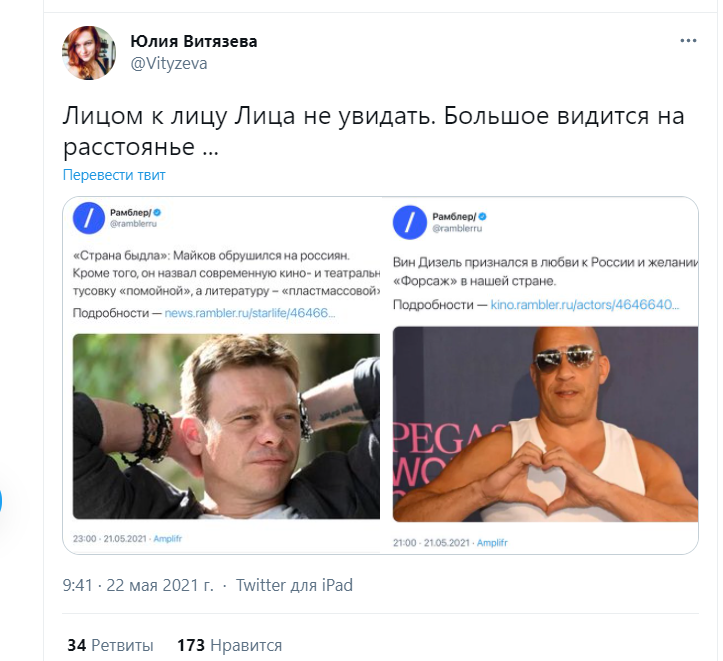Click the Рамблер logo in right embedded tweet

tap(410, 222)
